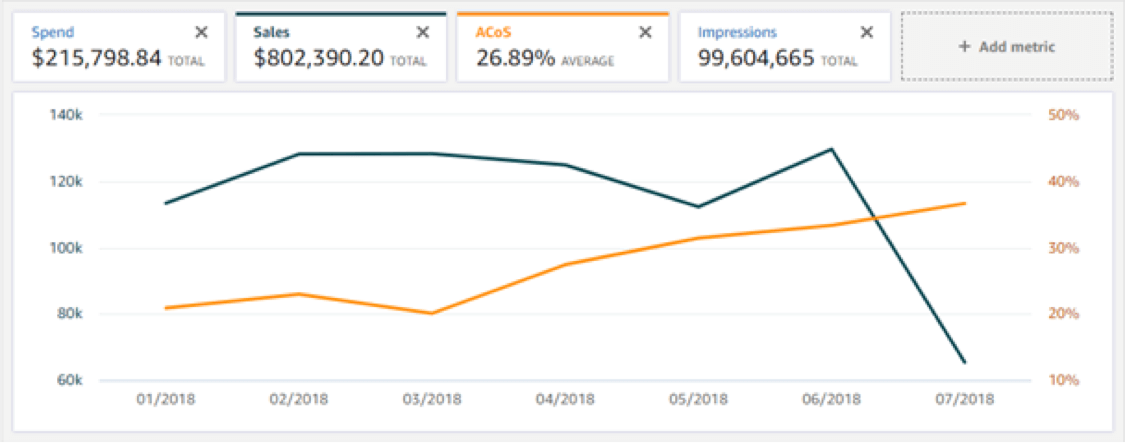Click the 02/2018 axis label

click(298, 400)
